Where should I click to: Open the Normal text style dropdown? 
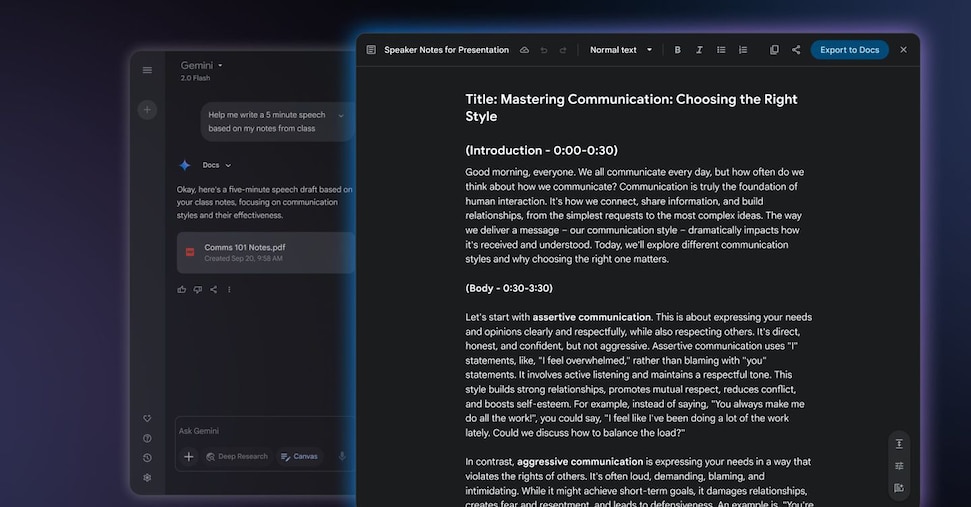621,50
